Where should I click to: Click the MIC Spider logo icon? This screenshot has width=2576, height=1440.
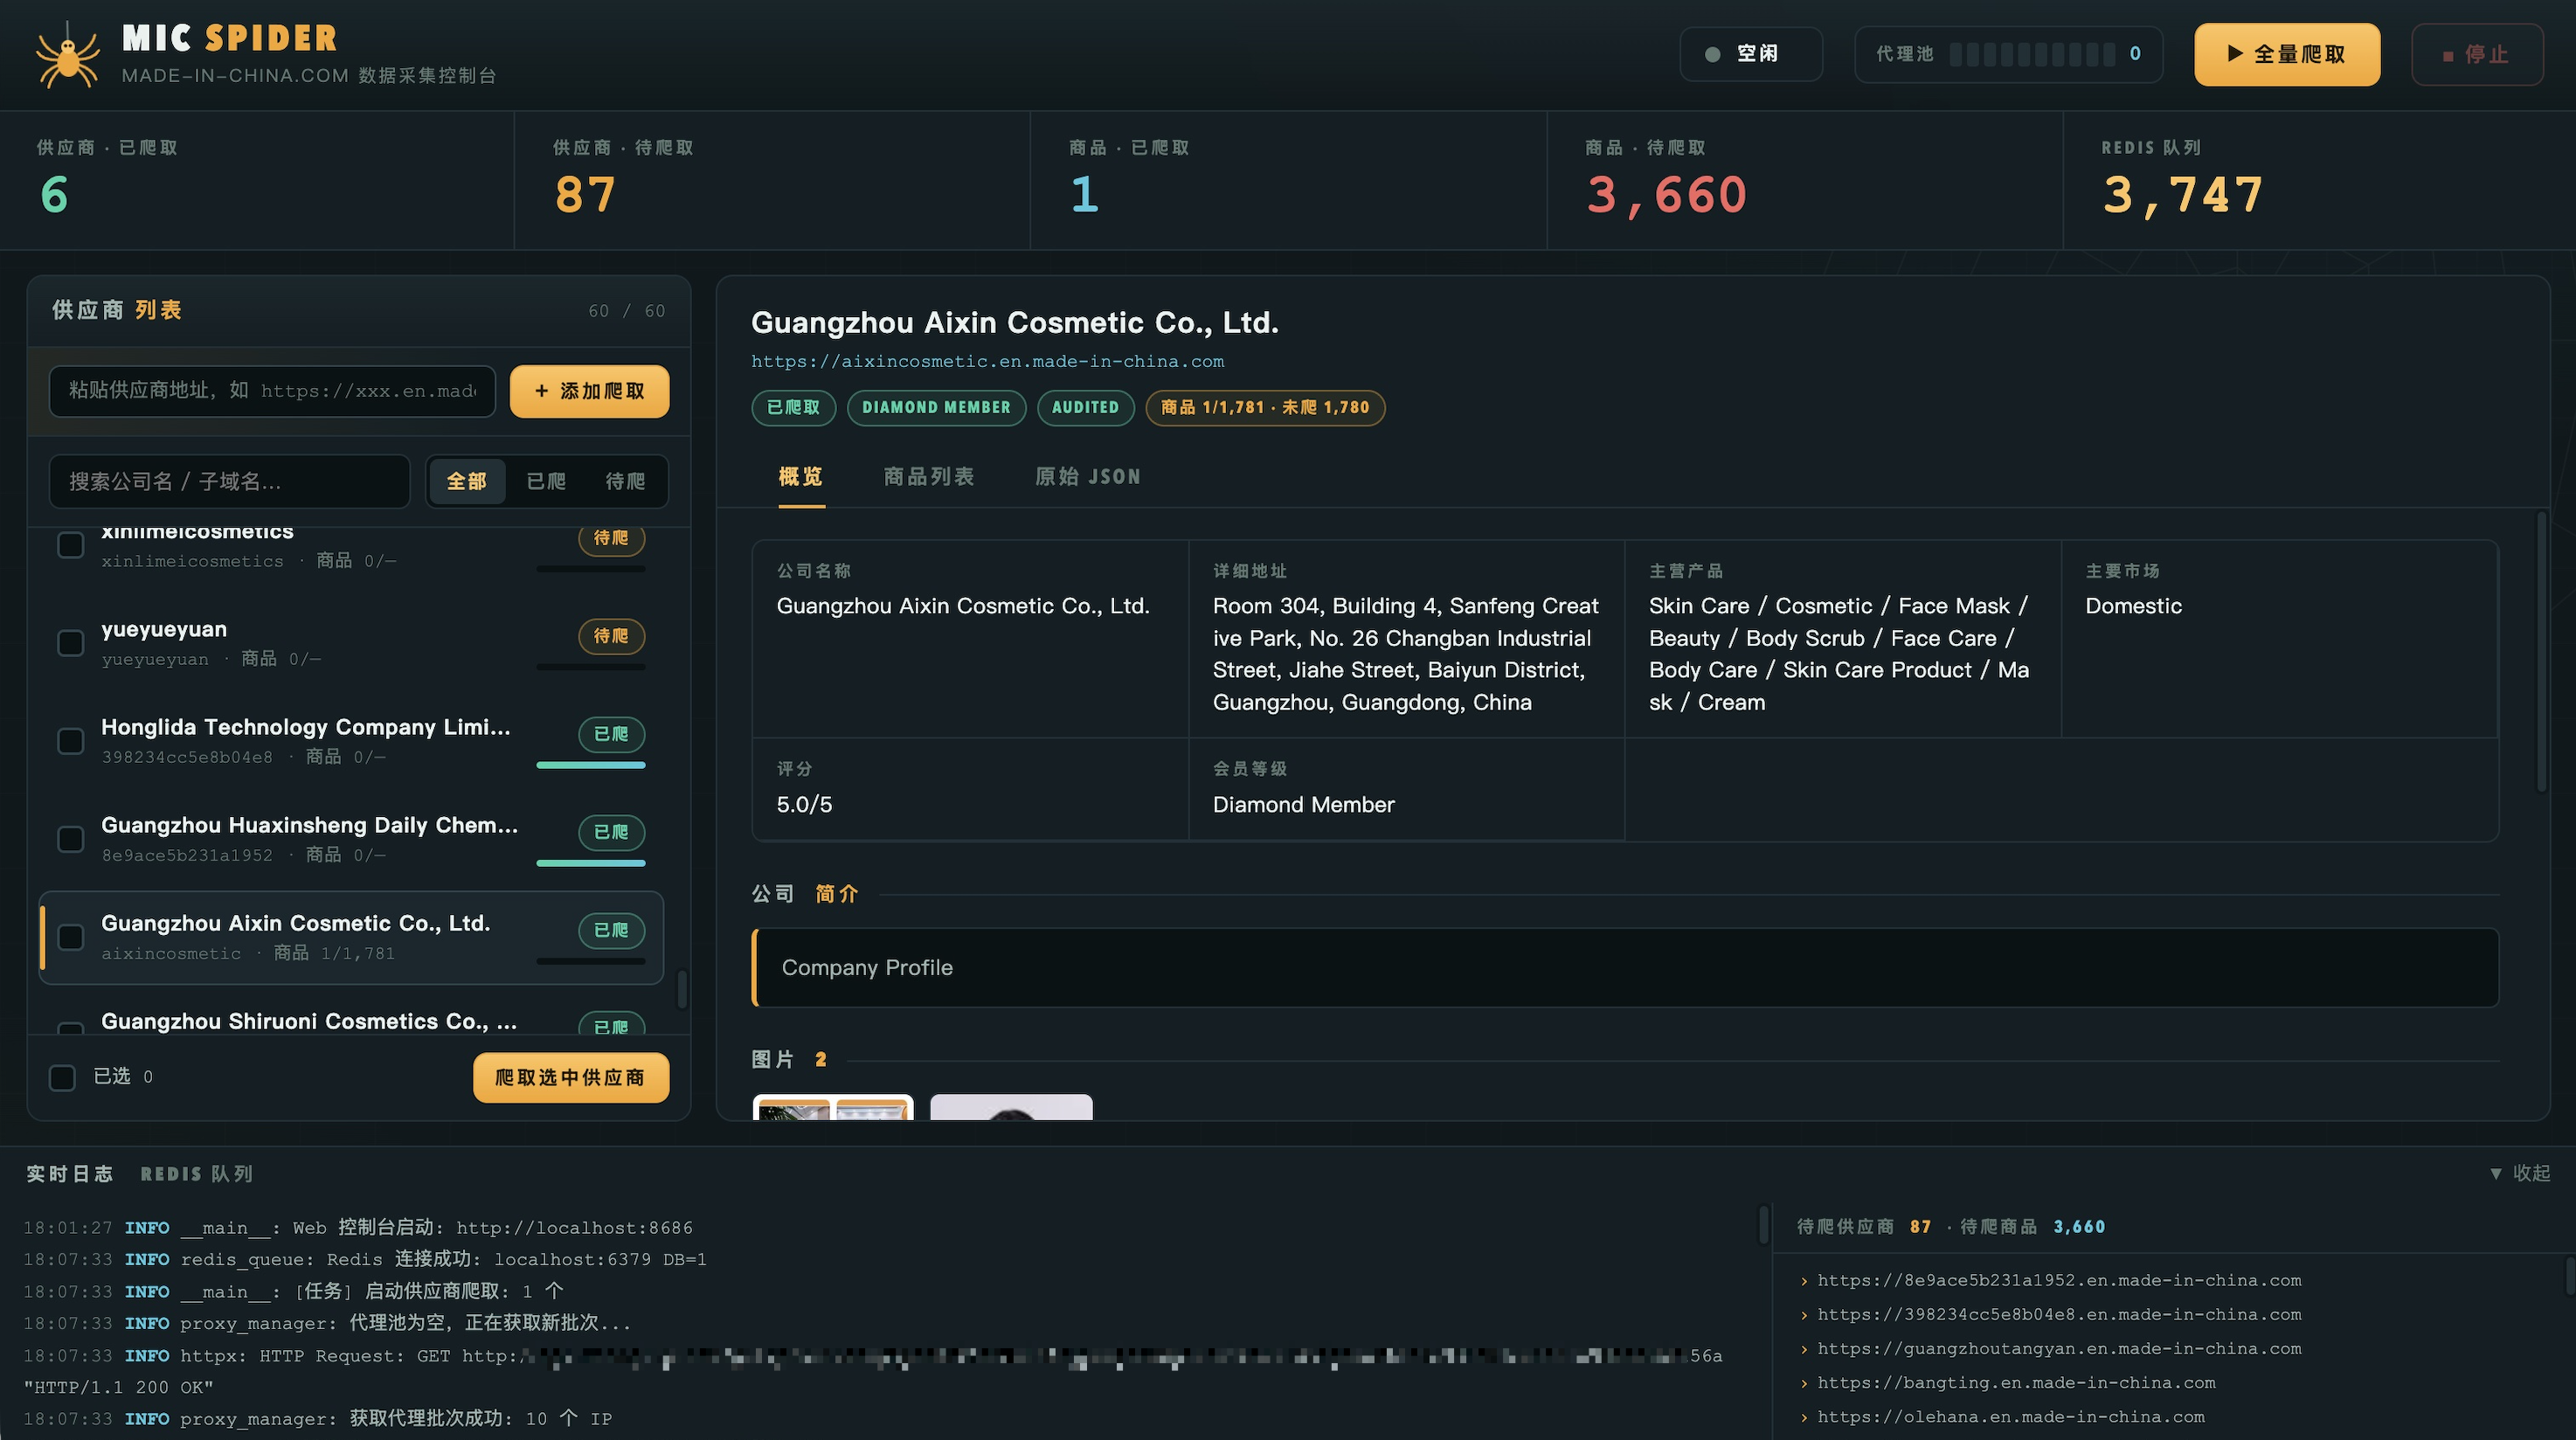[x=67, y=55]
